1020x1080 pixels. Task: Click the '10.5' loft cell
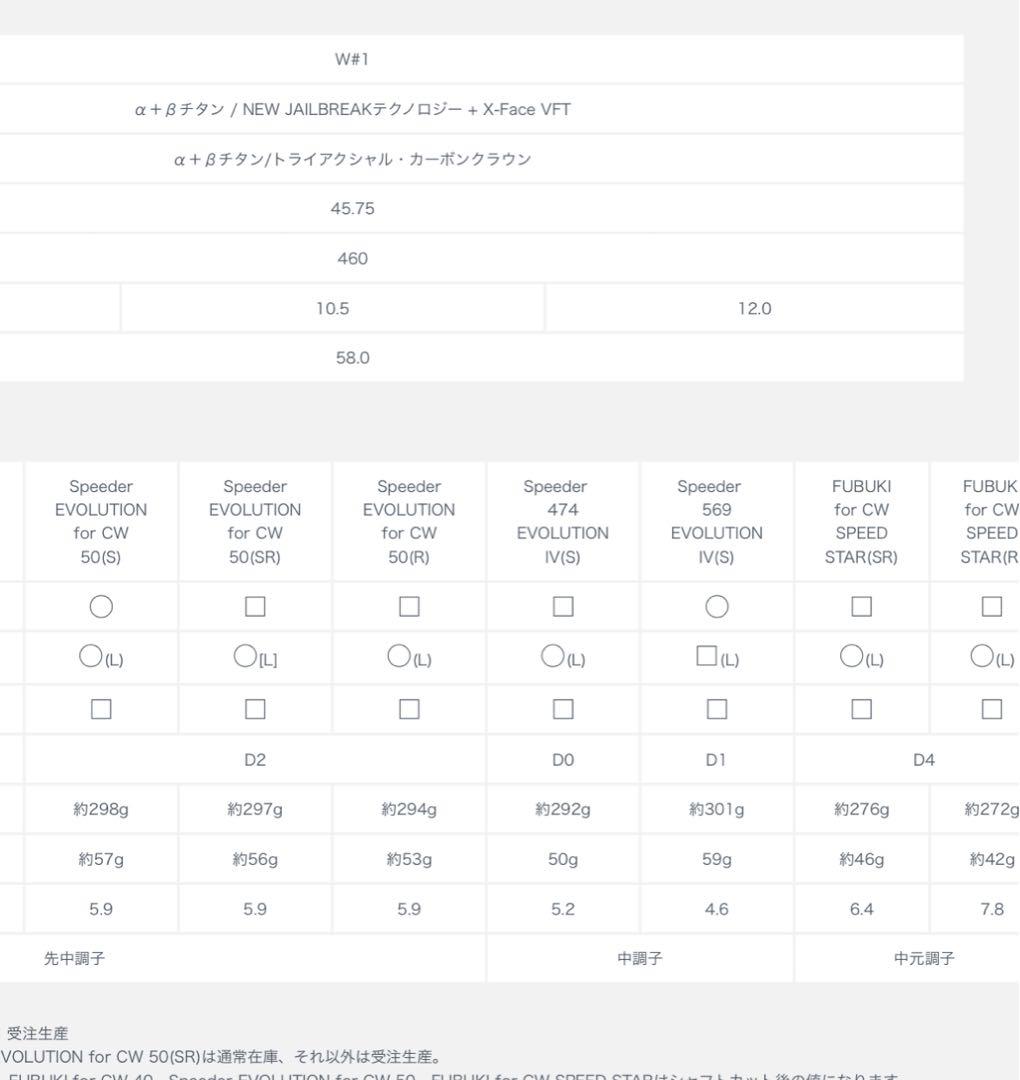[333, 309]
